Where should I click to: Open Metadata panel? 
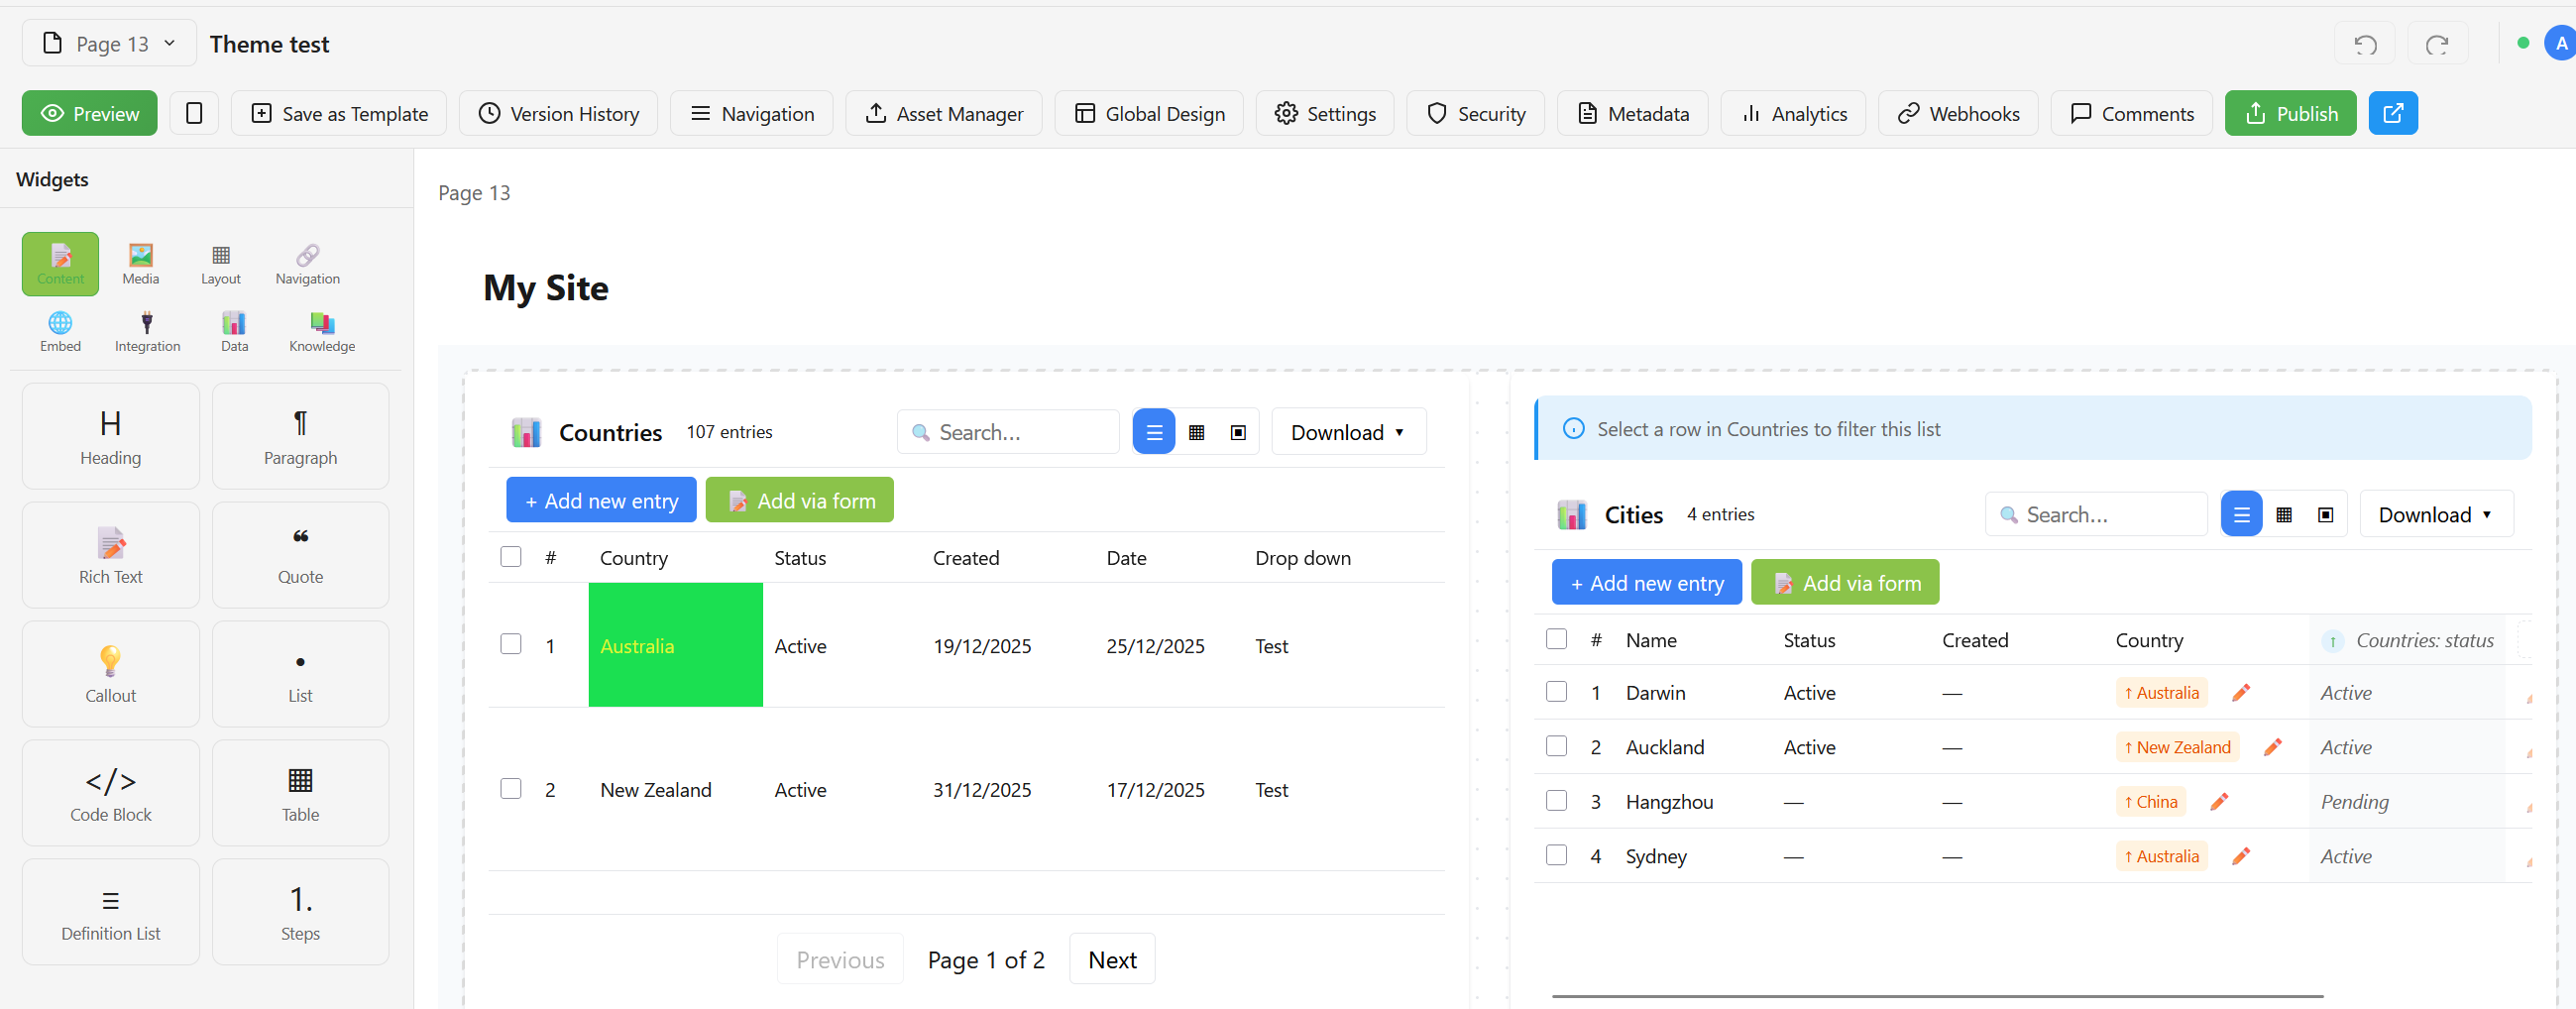(1632, 113)
